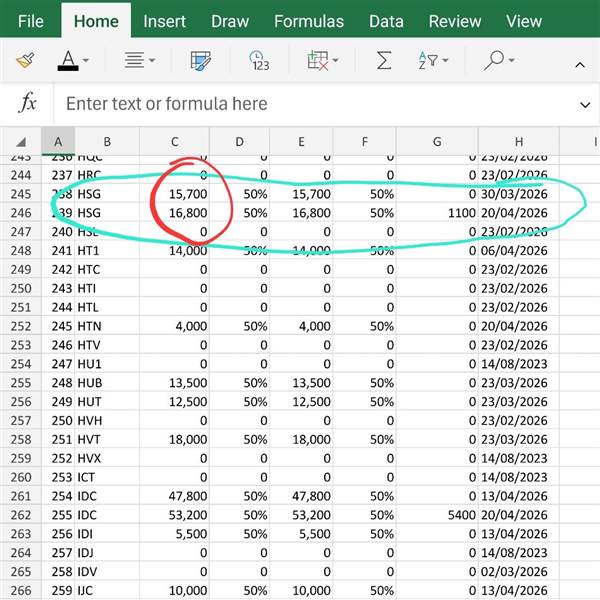This screenshot has width=600, height=600.
Task: Click the format as table icon
Action: pos(201,61)
